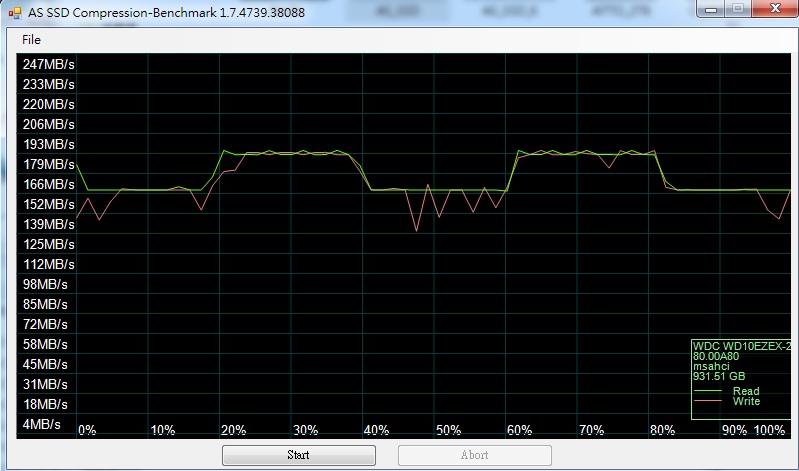
Task: Click the 50% x-axis label
Action: coord(448,430)
